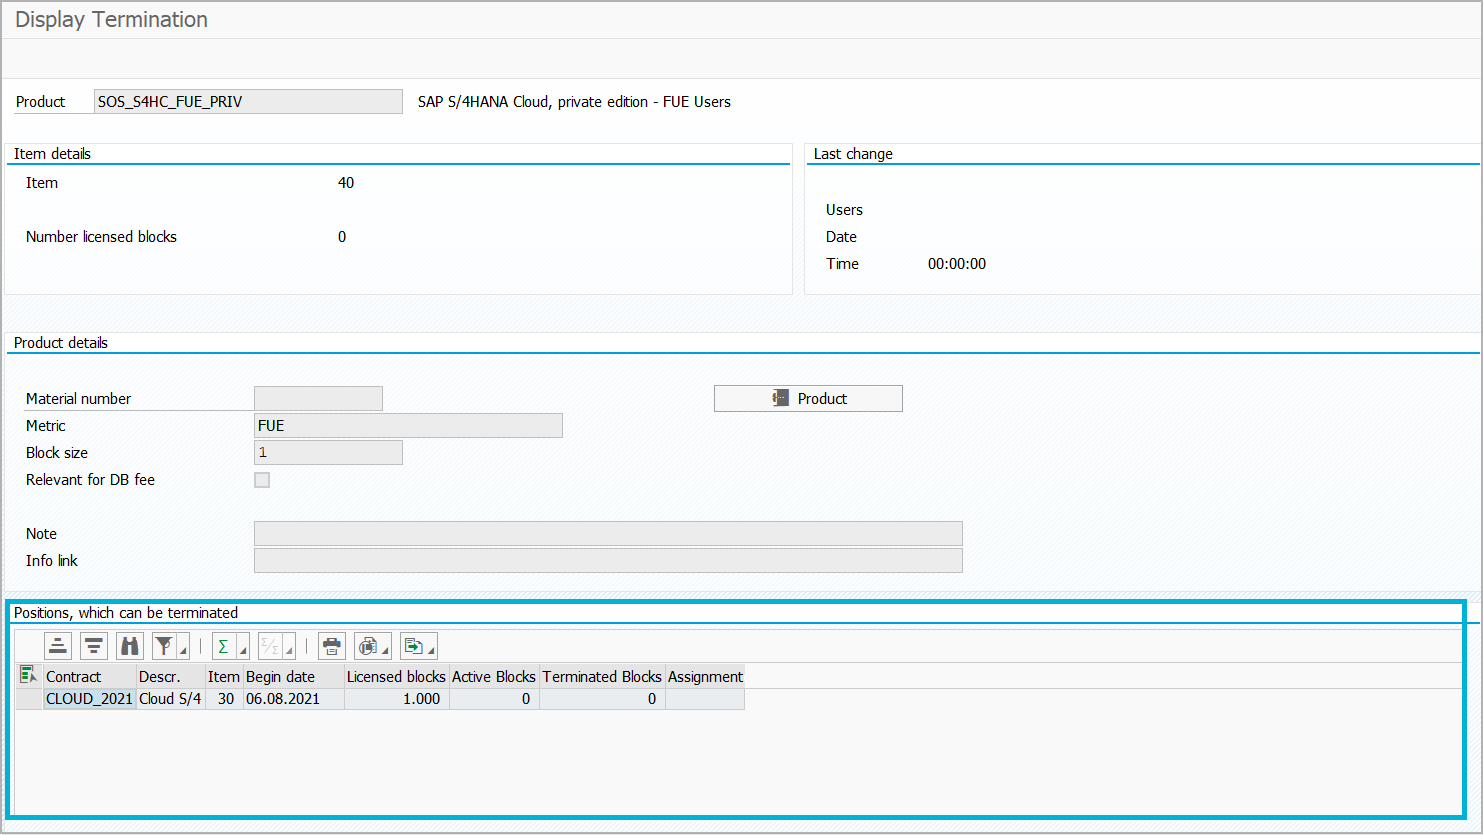Screen dimensions: 1483x835
Task: Click the Assignment column header
Action: coord(705,676)
